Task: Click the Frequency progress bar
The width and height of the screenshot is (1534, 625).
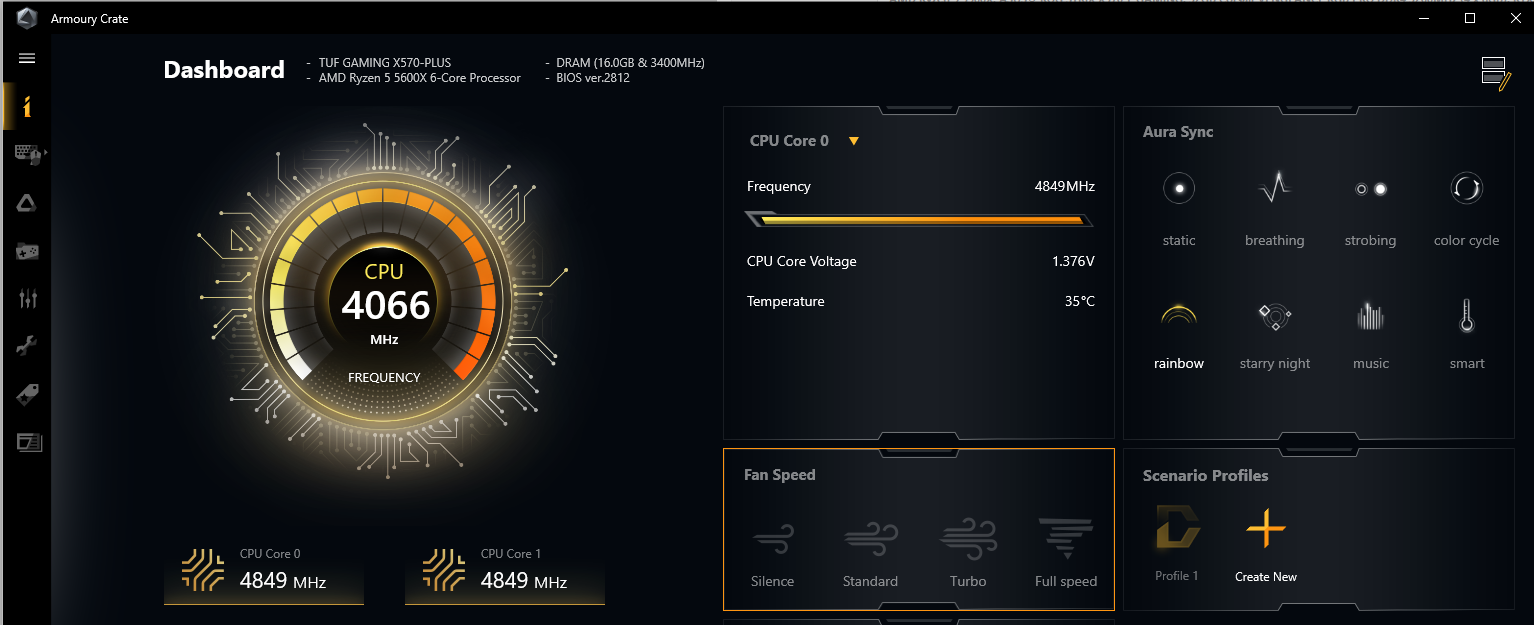Action: (x=920, y=219)
